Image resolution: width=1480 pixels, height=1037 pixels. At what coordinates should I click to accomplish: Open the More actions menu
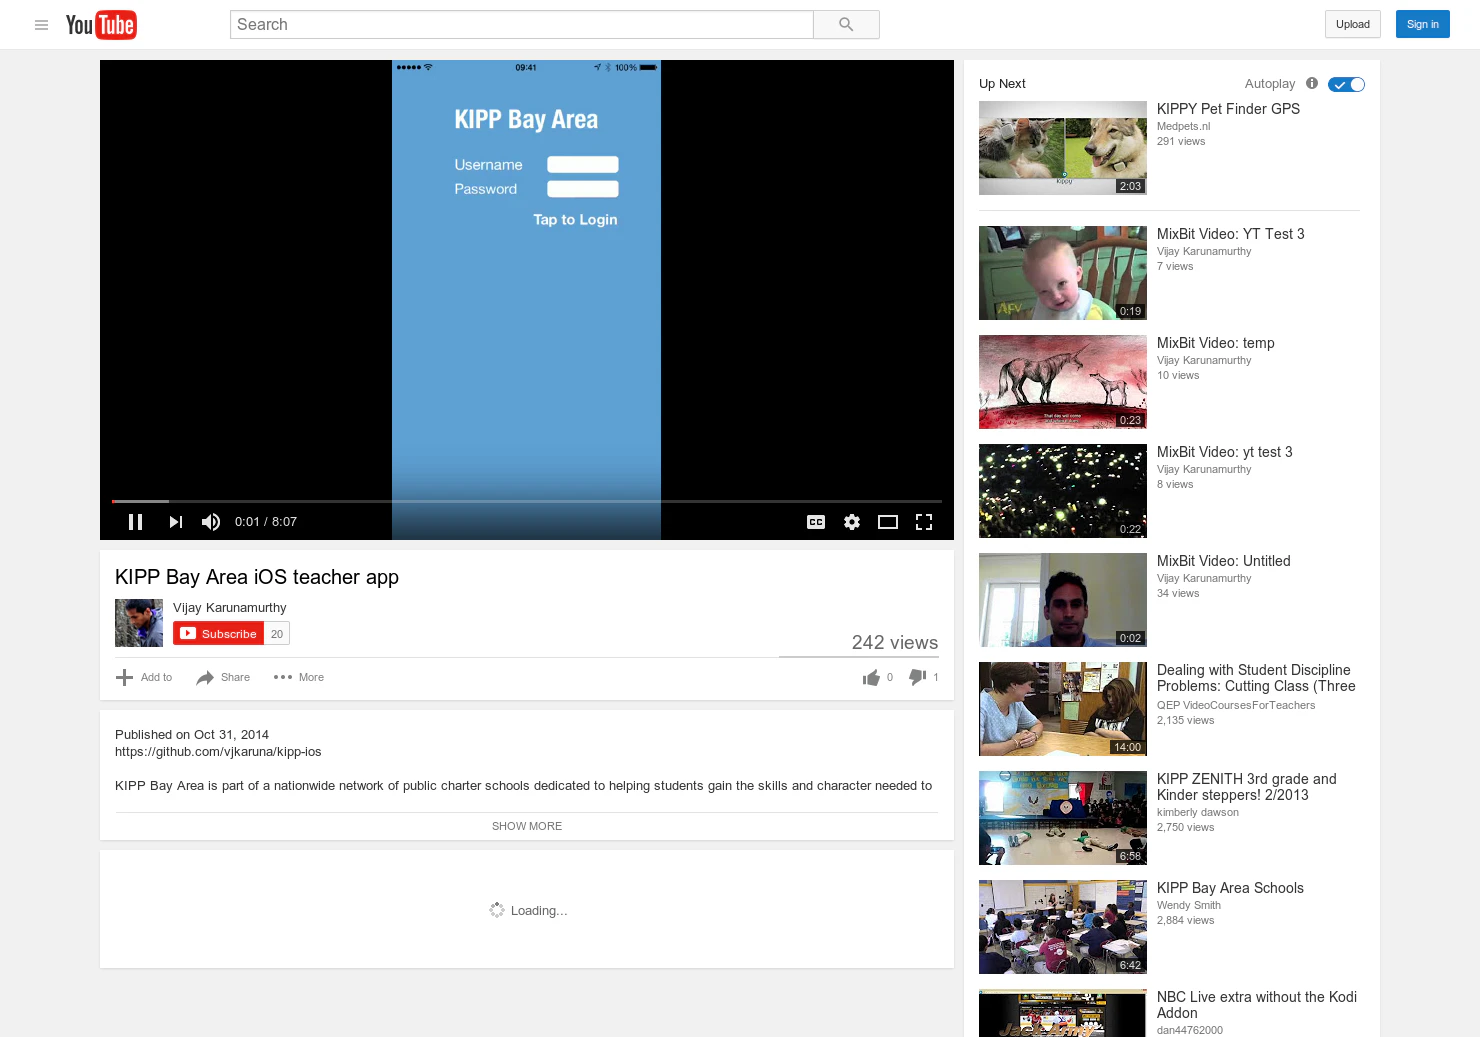coord(298,678)
